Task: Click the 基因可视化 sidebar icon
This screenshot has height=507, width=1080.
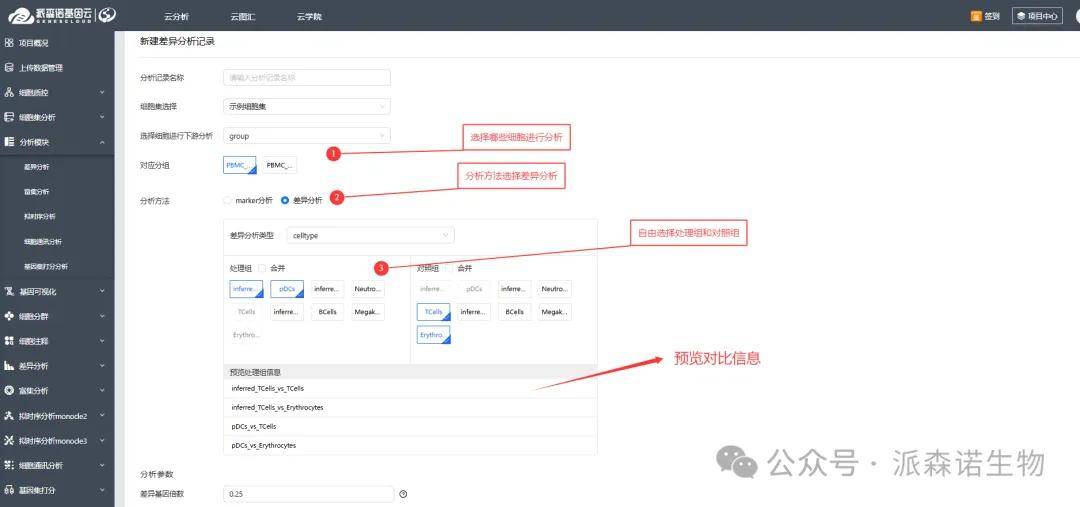Action: pos(9,291)
